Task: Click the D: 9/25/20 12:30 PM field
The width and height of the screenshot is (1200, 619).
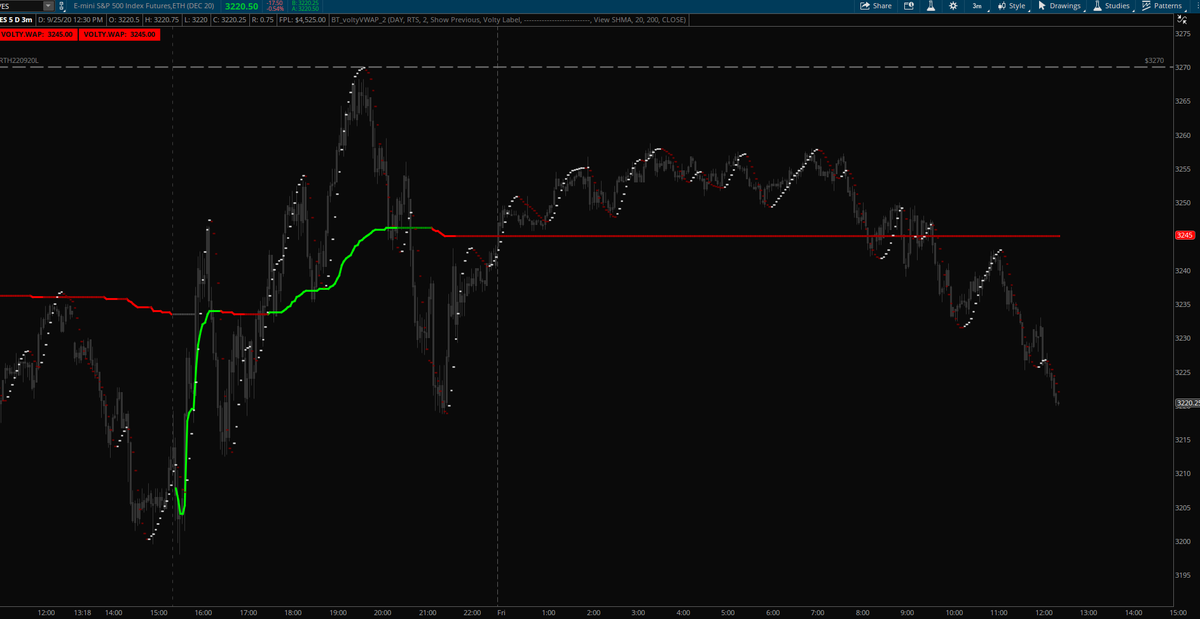Action: [x=72, y=19]
